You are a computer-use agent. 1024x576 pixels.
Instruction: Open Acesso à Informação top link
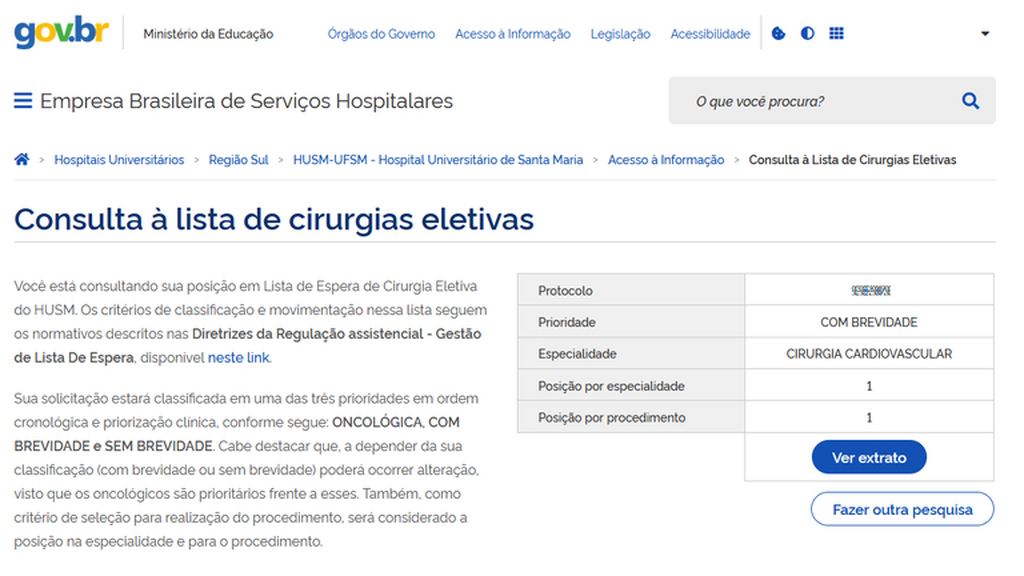(512, 34)
